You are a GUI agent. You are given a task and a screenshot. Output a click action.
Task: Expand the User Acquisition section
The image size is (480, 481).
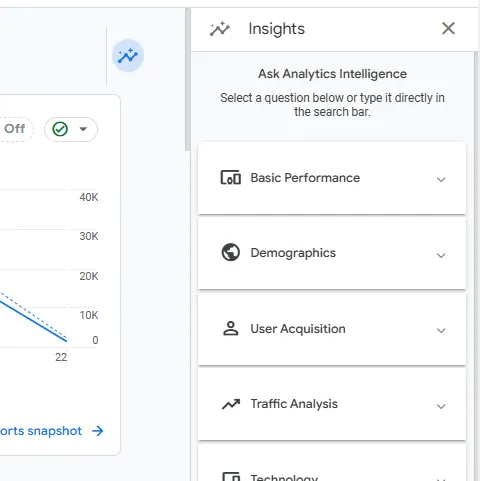tap(441, 330)
